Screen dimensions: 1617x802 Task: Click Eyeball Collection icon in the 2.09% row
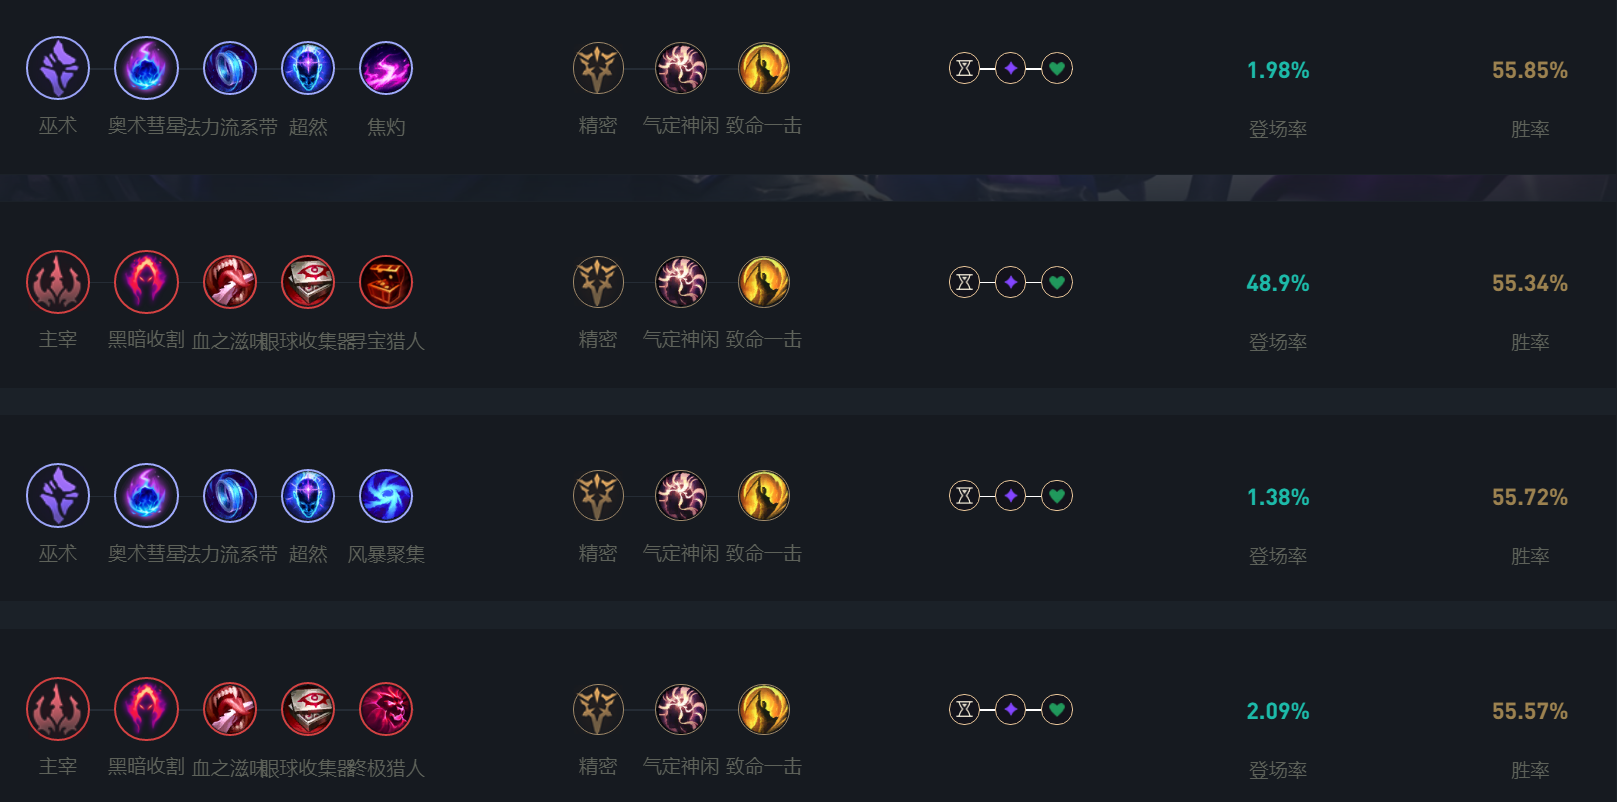tap(308, 710)
